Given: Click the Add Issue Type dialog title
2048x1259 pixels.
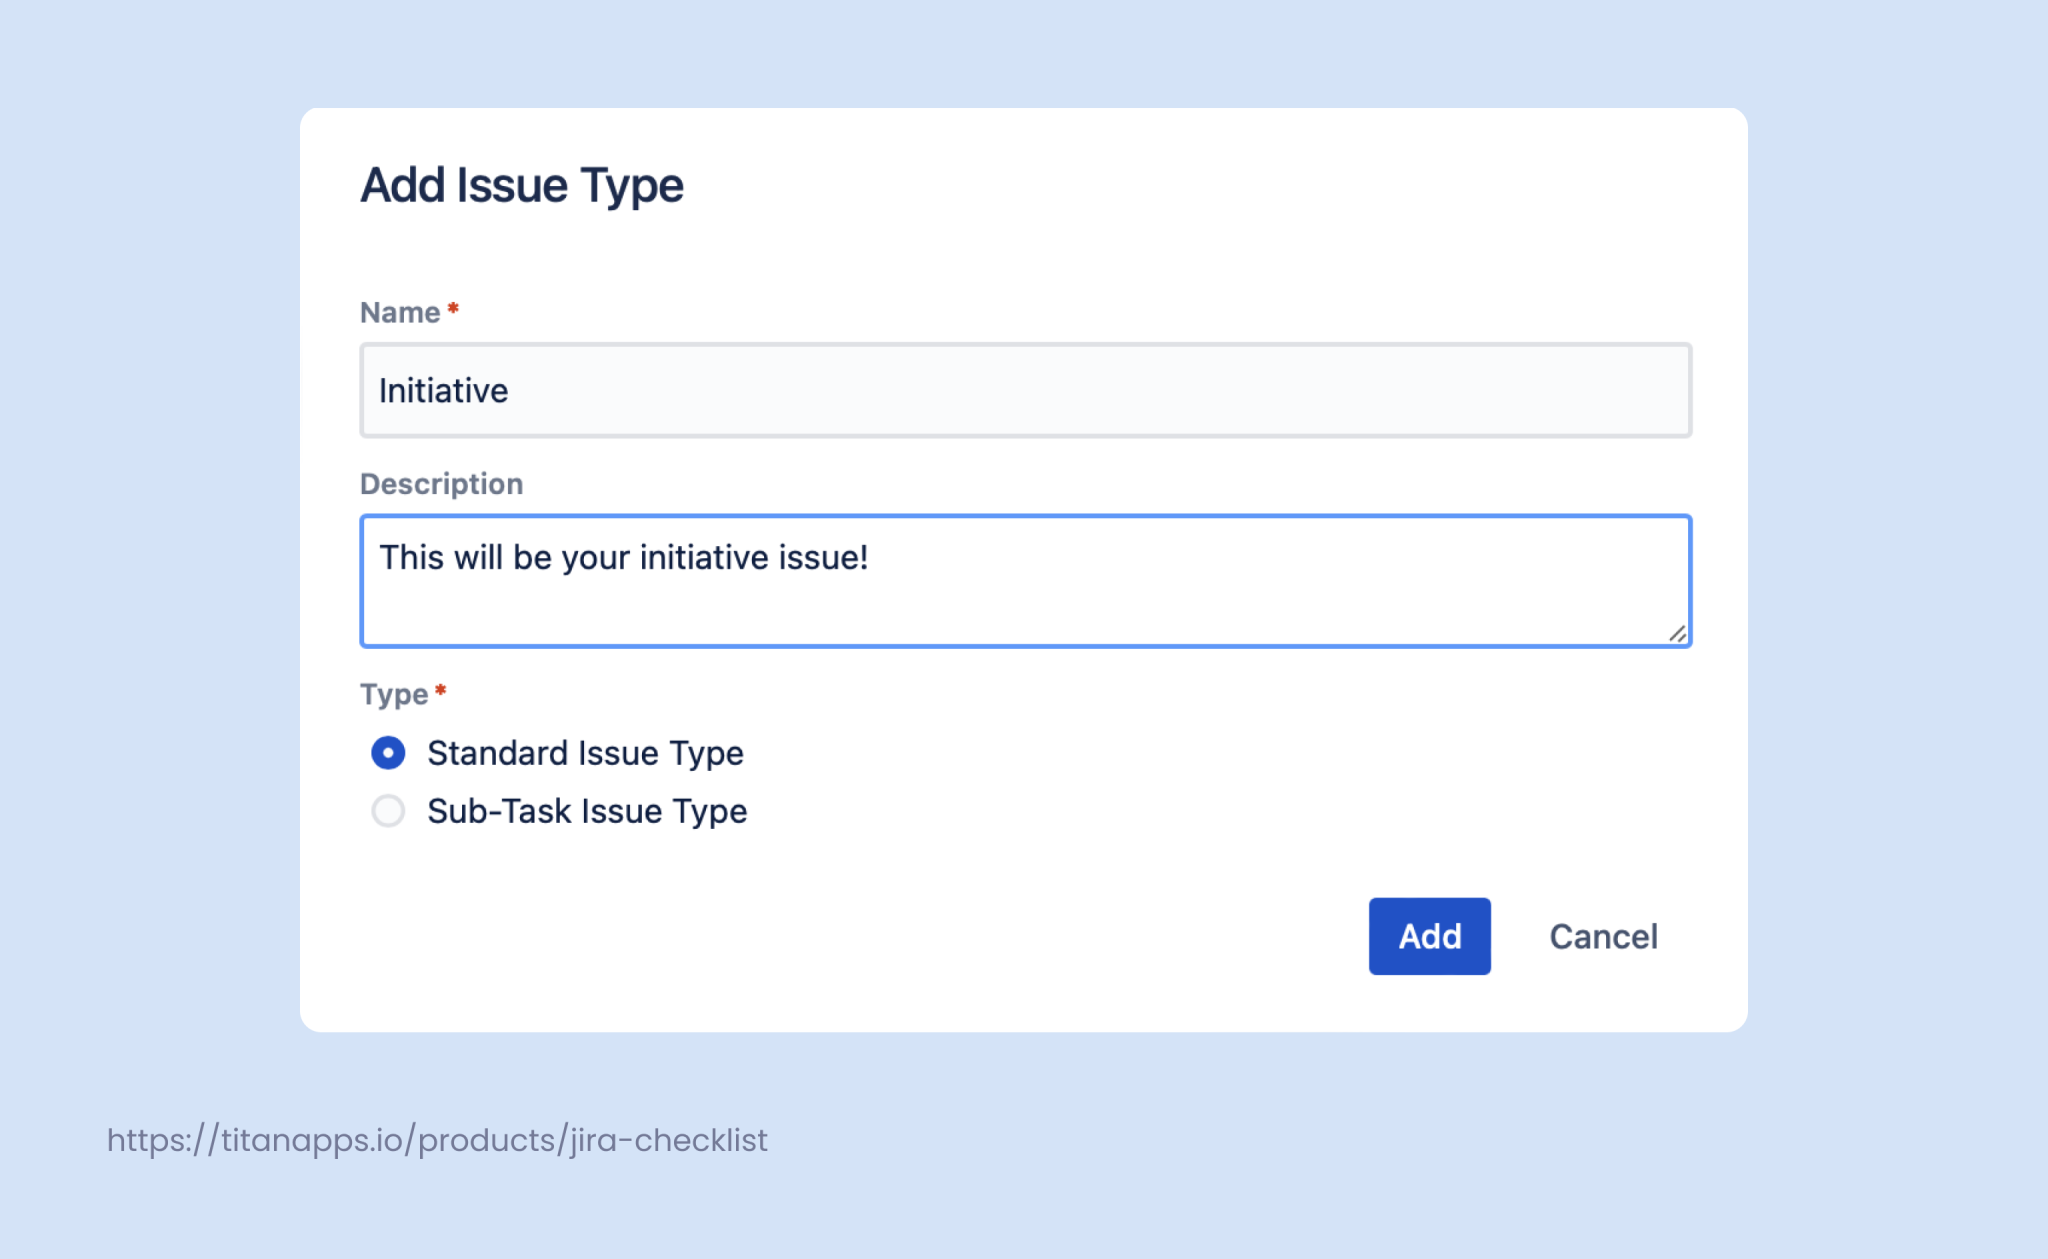Looking at the screenshot, I should click(x=522, y=185).
